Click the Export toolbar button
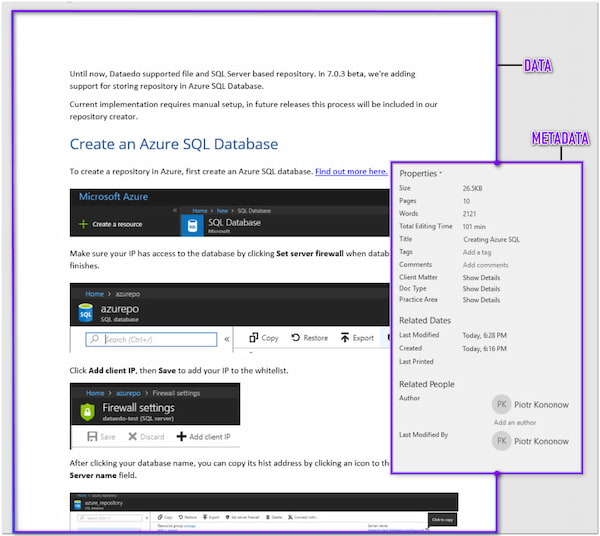Viewport: 600px width, 536px height. click(357, 338)
